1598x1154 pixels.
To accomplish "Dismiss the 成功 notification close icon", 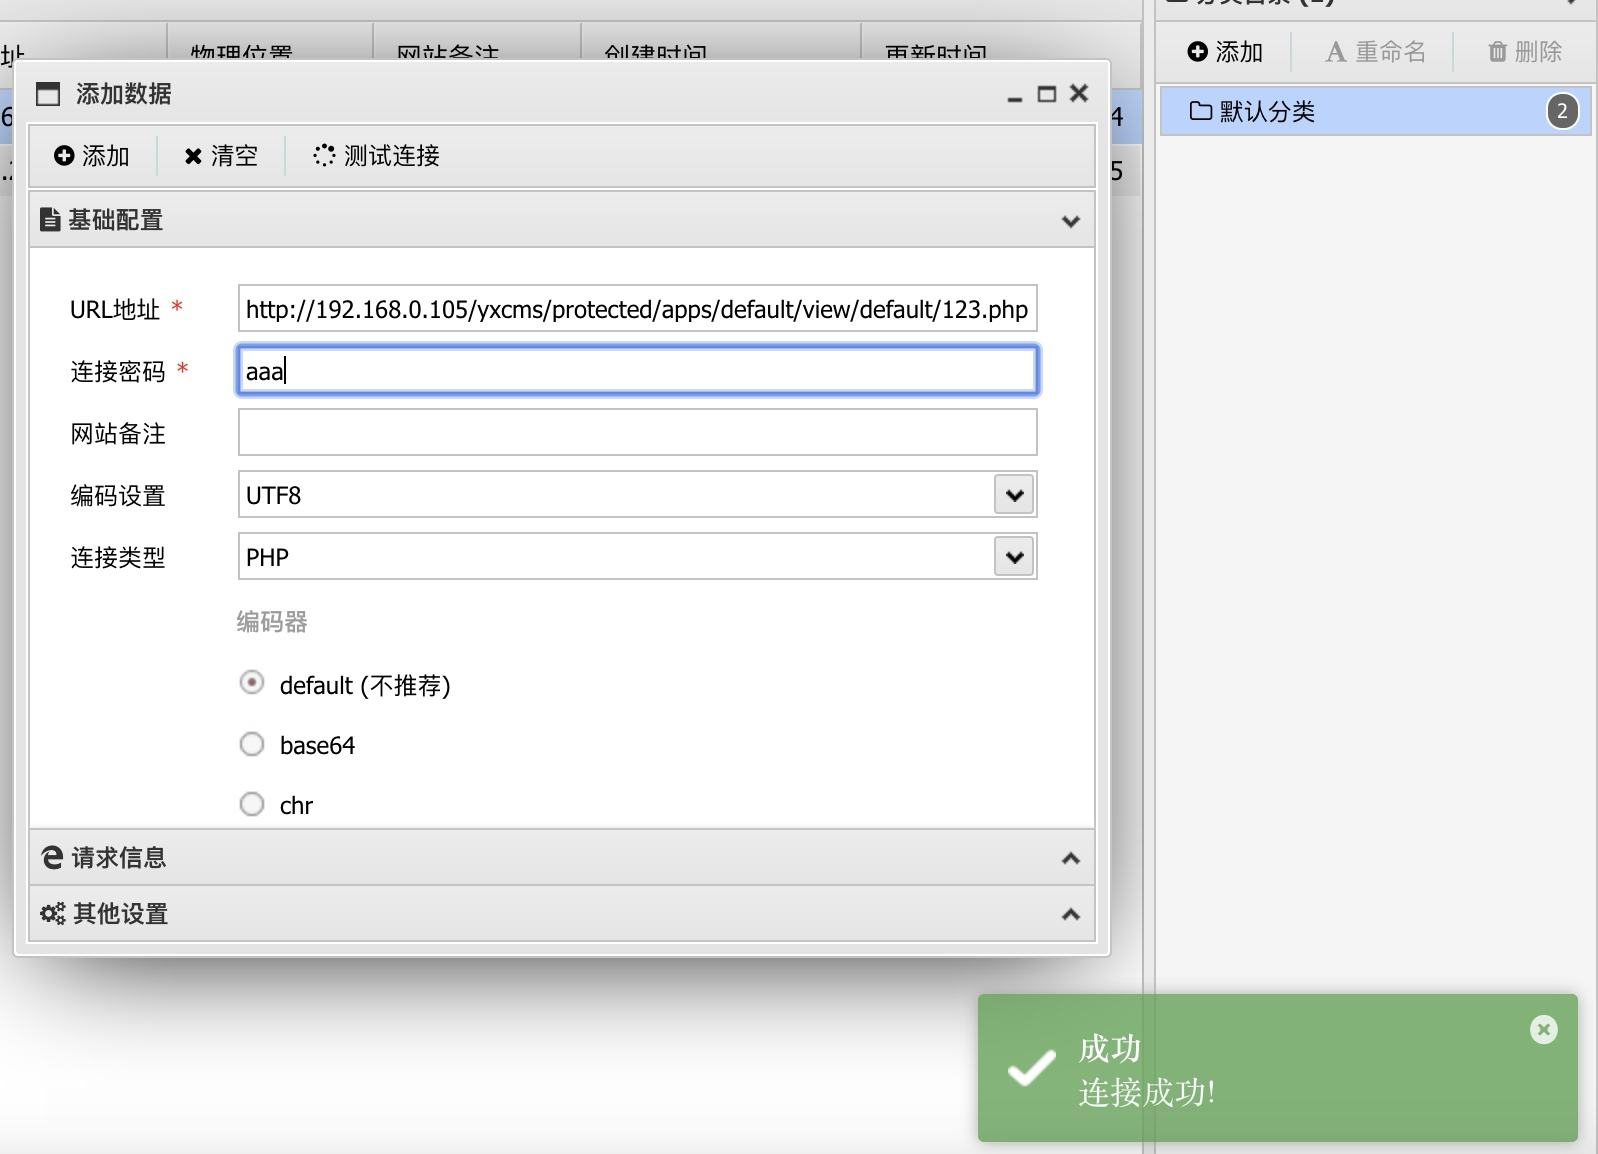I will (x=1544, y=1029).
